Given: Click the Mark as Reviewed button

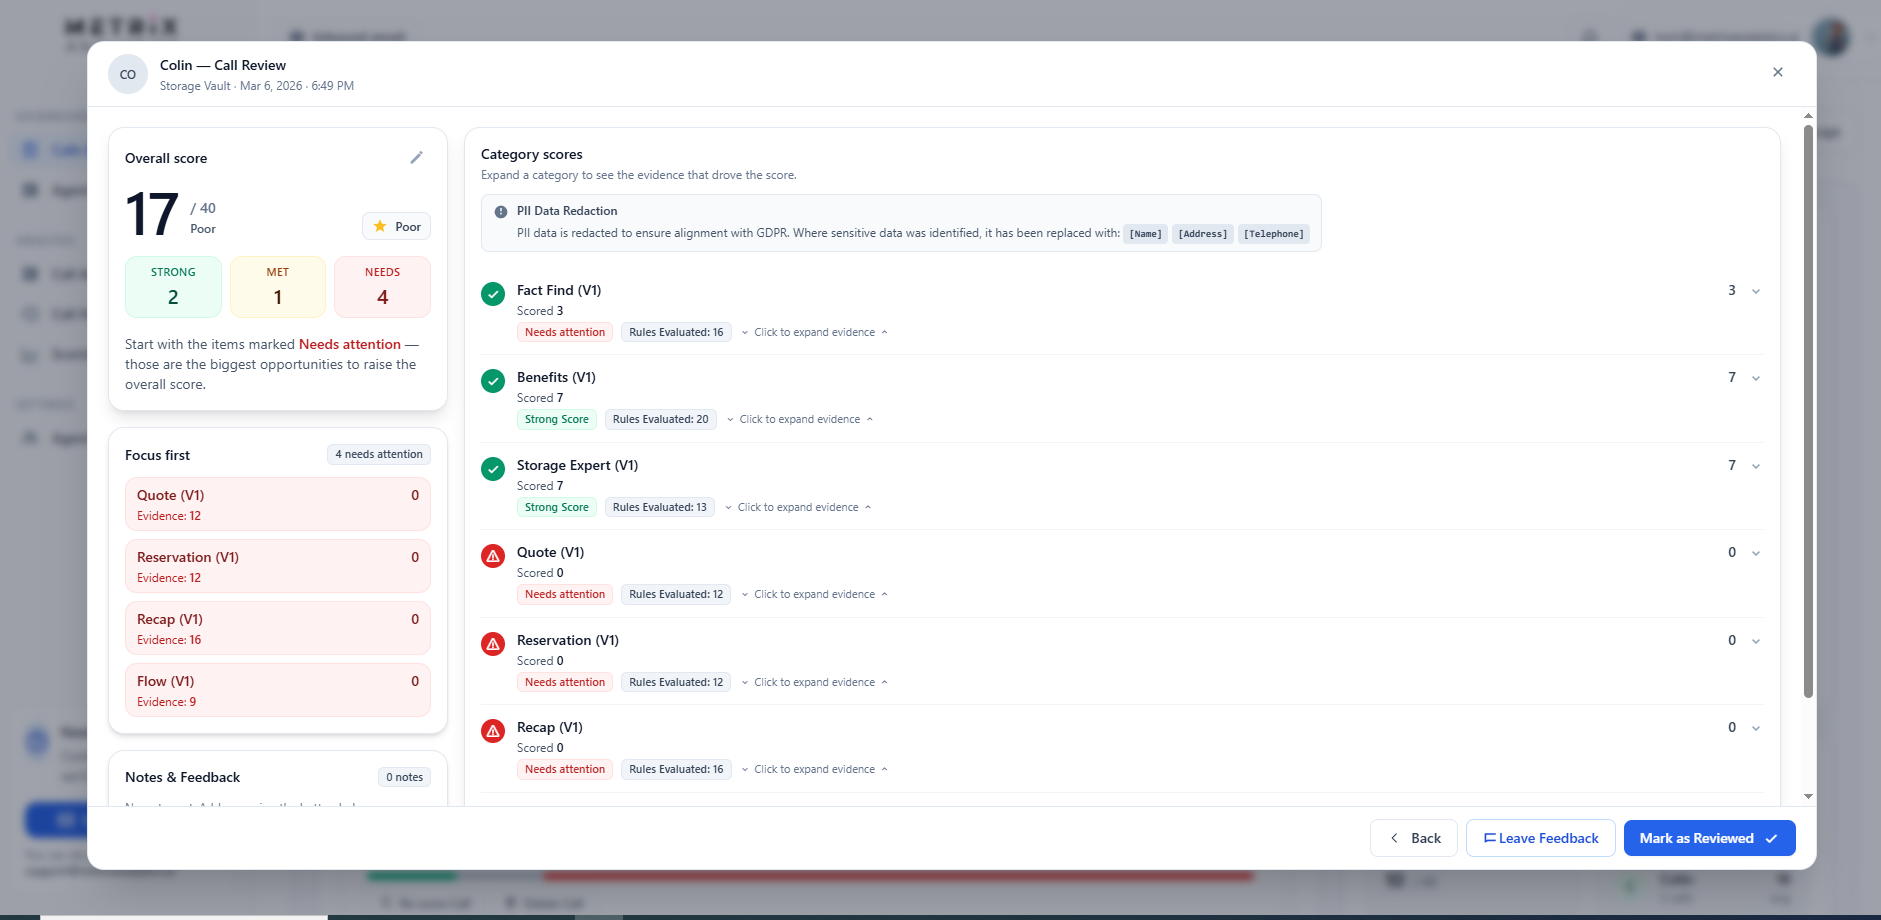Looking at the screenshot, I should 1709,838.
